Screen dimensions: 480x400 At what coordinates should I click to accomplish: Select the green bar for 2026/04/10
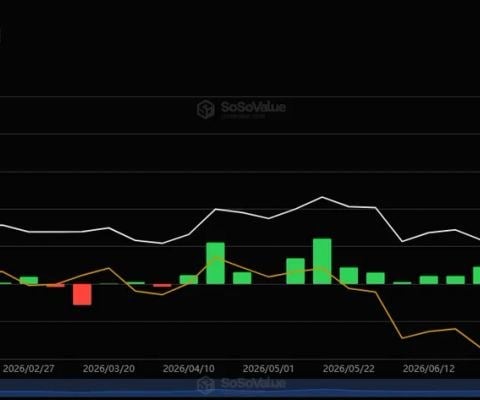coord(189,280)
